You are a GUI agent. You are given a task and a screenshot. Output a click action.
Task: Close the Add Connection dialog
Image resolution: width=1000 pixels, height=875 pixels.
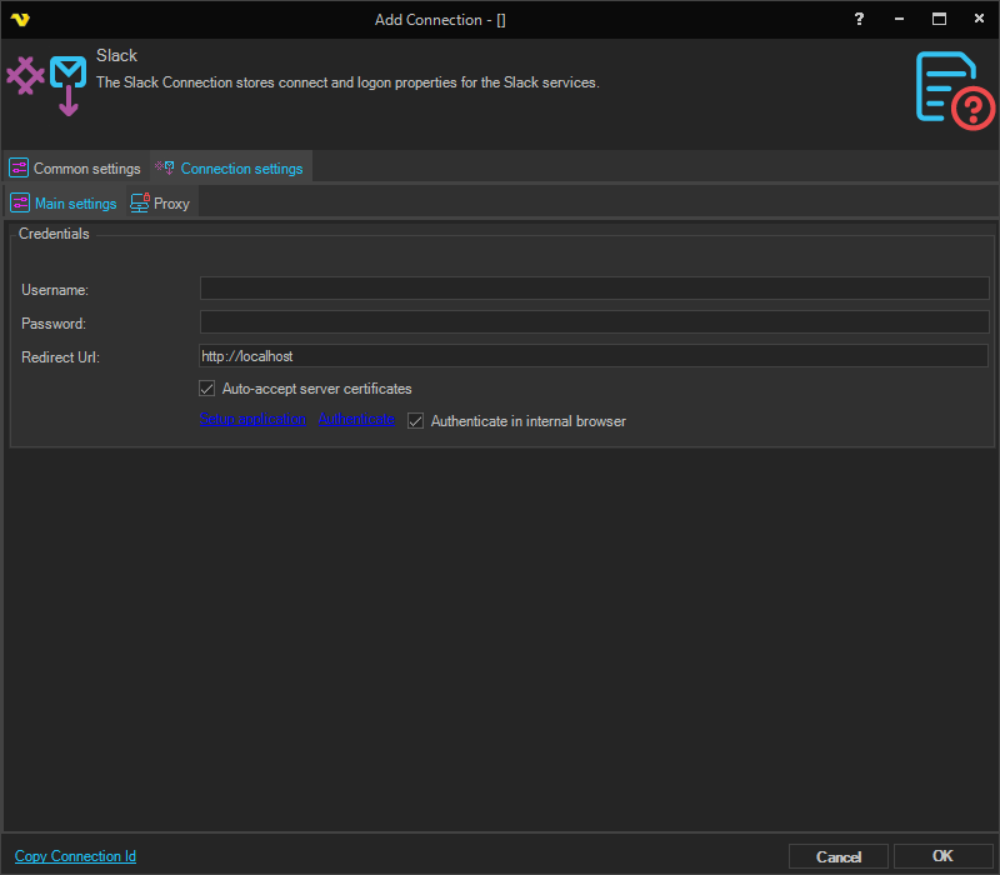click(978, 19)
